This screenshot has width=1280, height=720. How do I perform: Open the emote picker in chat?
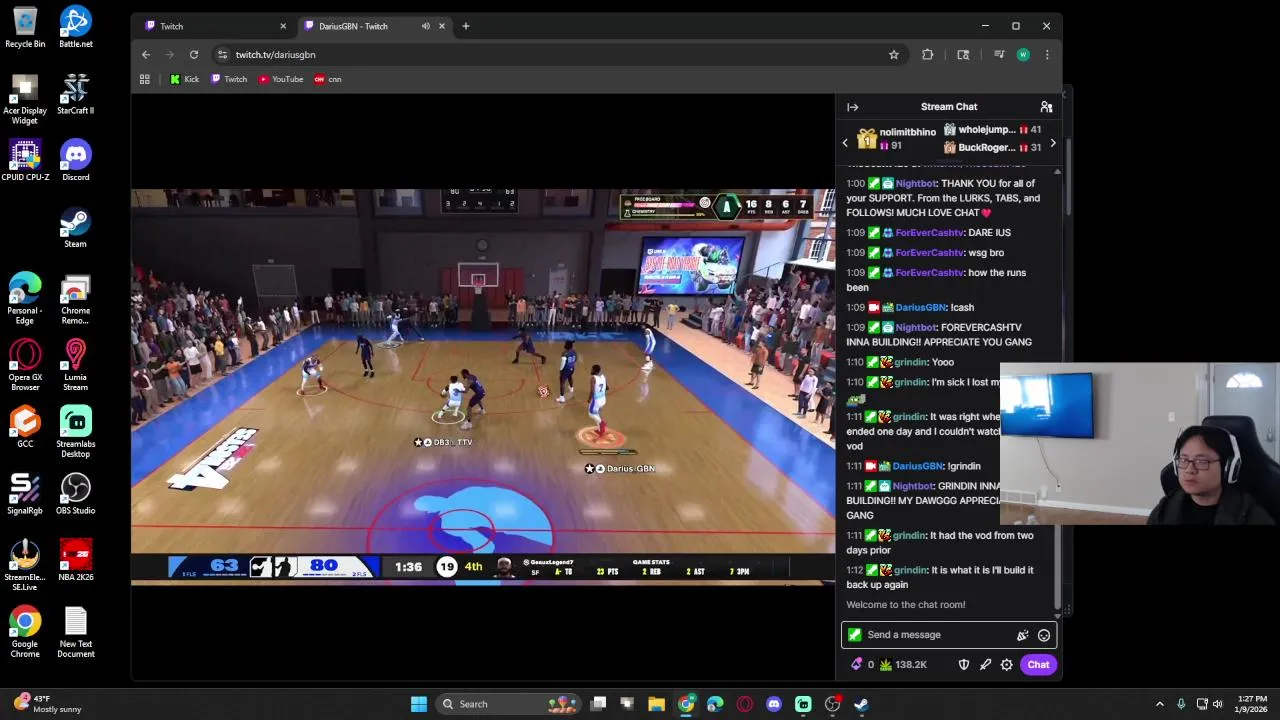pyautogui.click(x=1044, y=635)
